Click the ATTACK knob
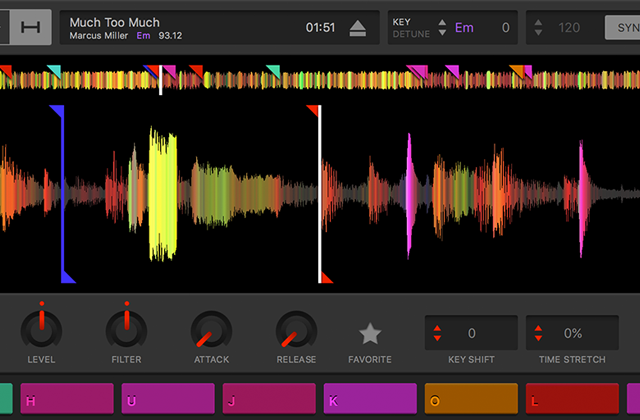 [211, 330]
